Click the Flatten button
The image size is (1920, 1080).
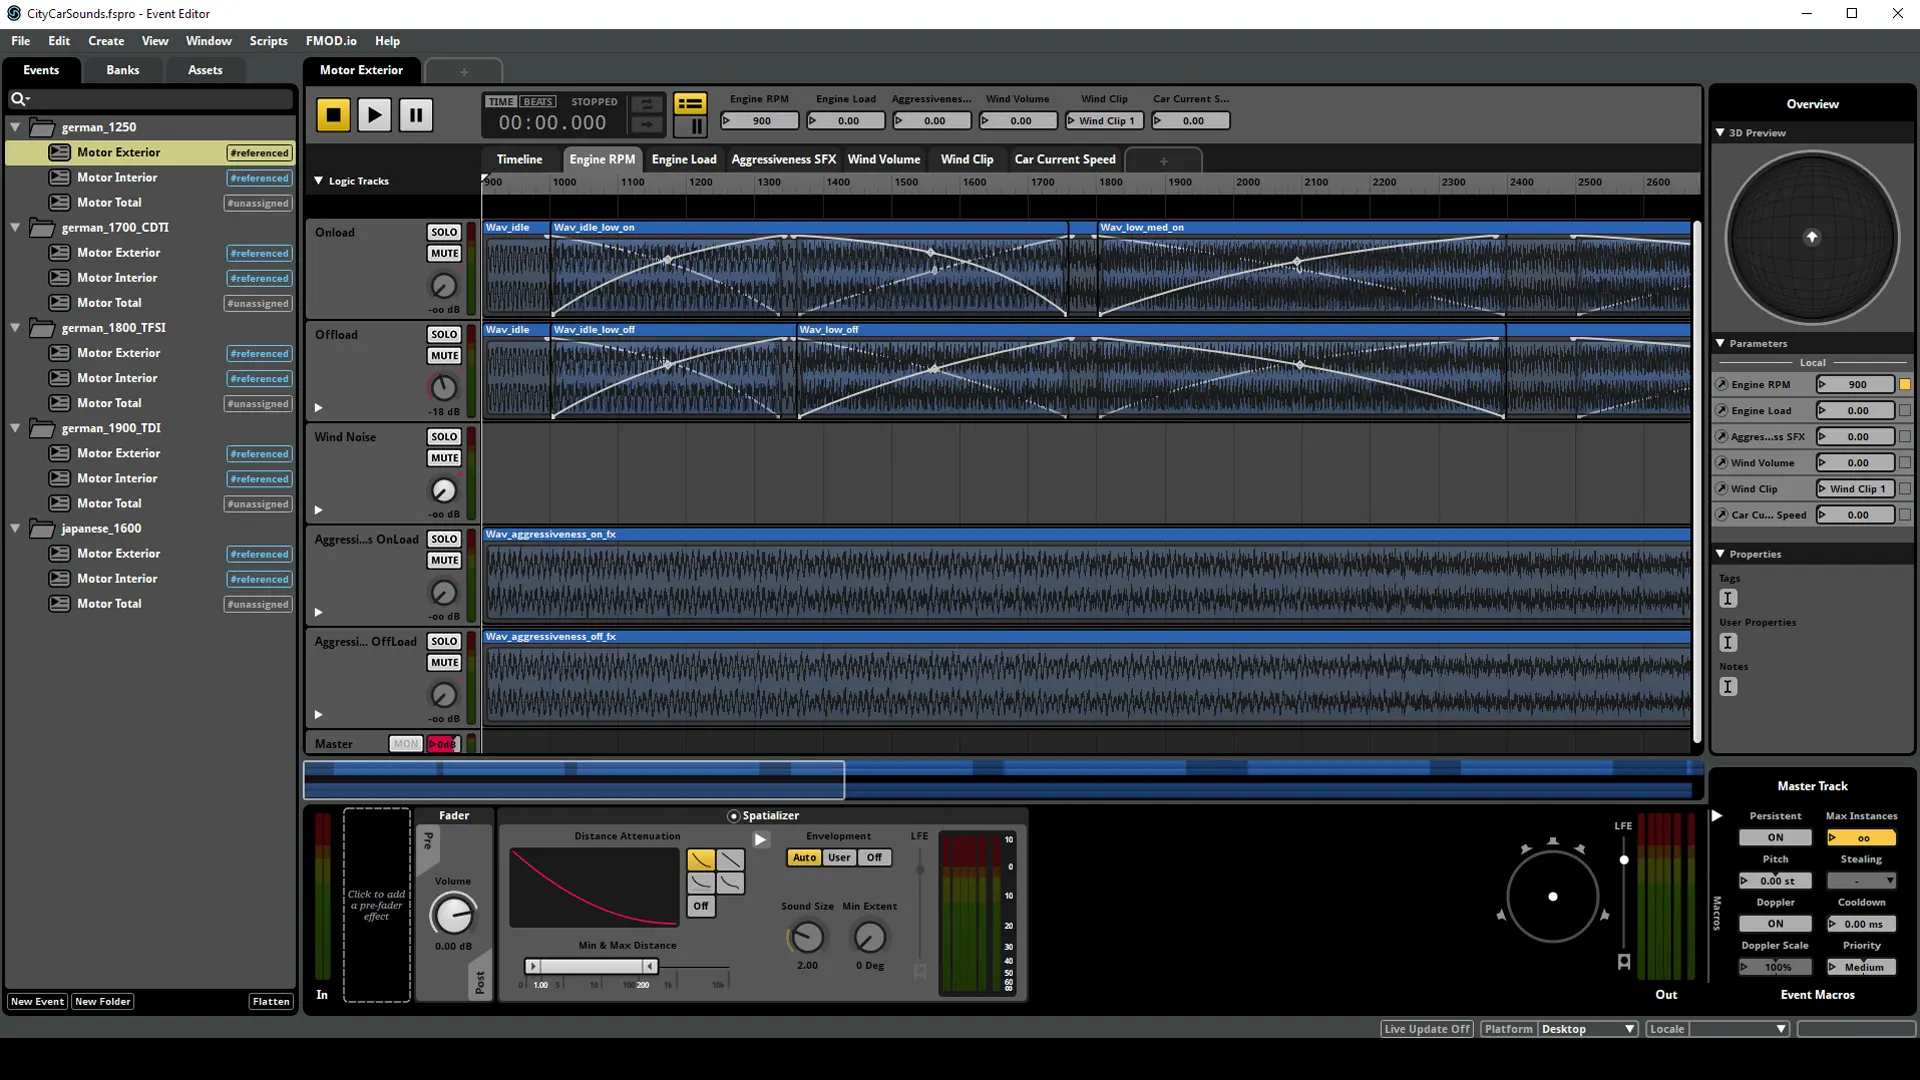click(x=270, y=1001)
